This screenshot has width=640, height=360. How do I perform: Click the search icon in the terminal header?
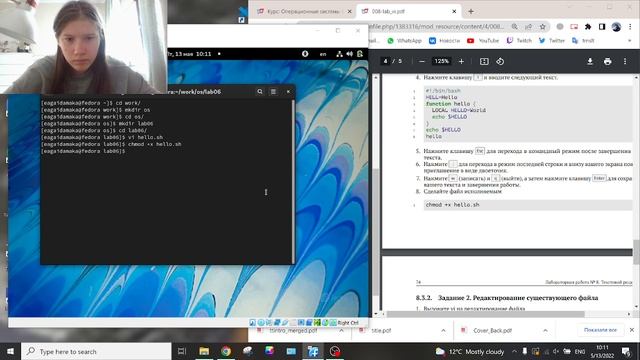[x=260, y=91]
